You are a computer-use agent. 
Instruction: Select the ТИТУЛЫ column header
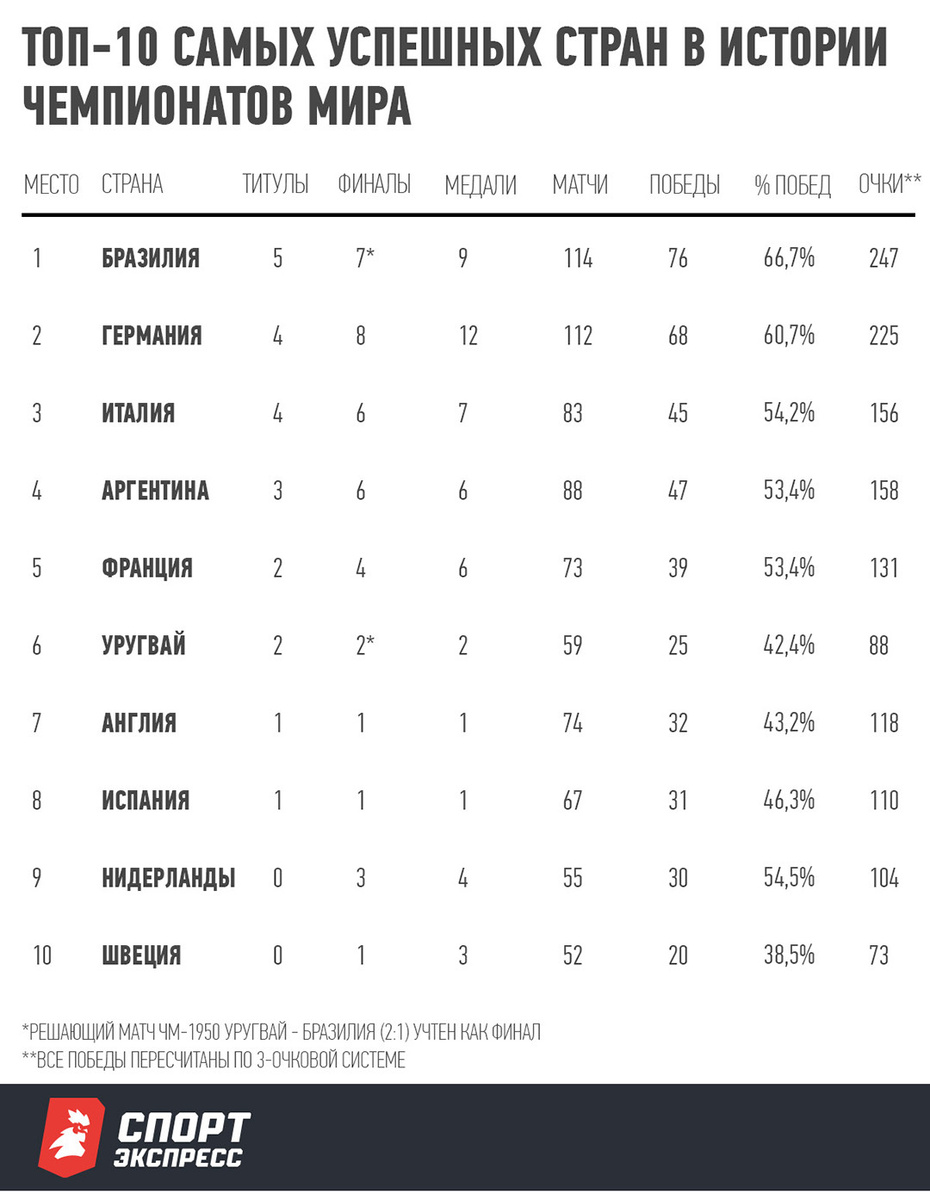[x=276, y=185]
